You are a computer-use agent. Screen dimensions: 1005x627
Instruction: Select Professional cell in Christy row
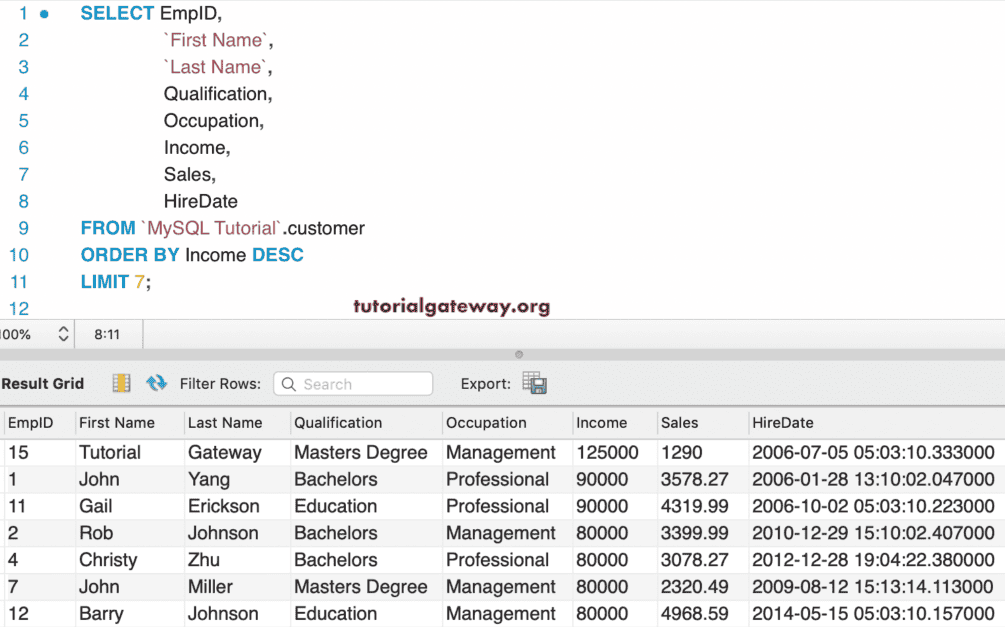pyautogui.click(x=497, y=560)
